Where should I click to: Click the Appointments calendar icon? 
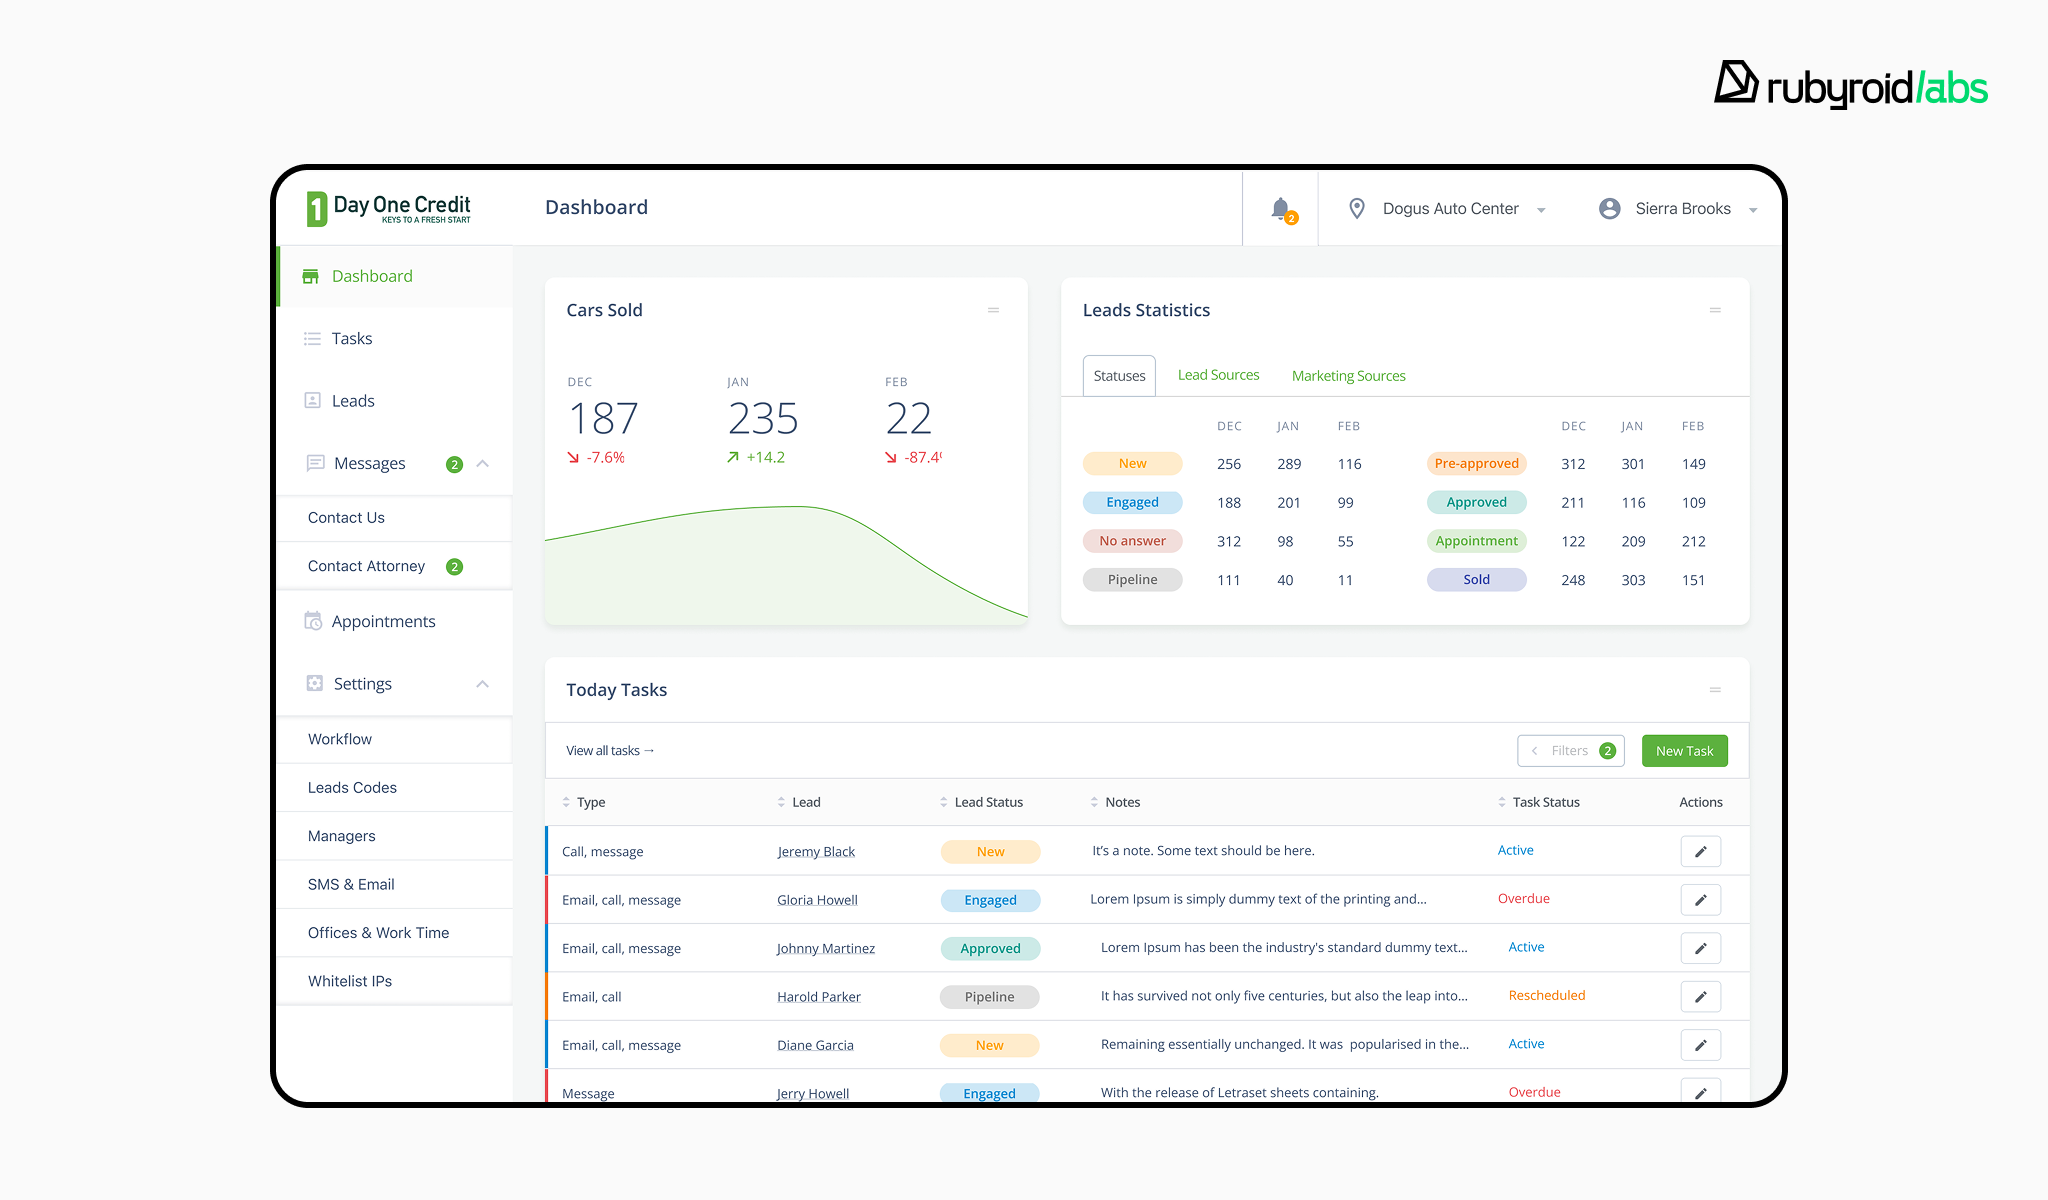(313, 621)
